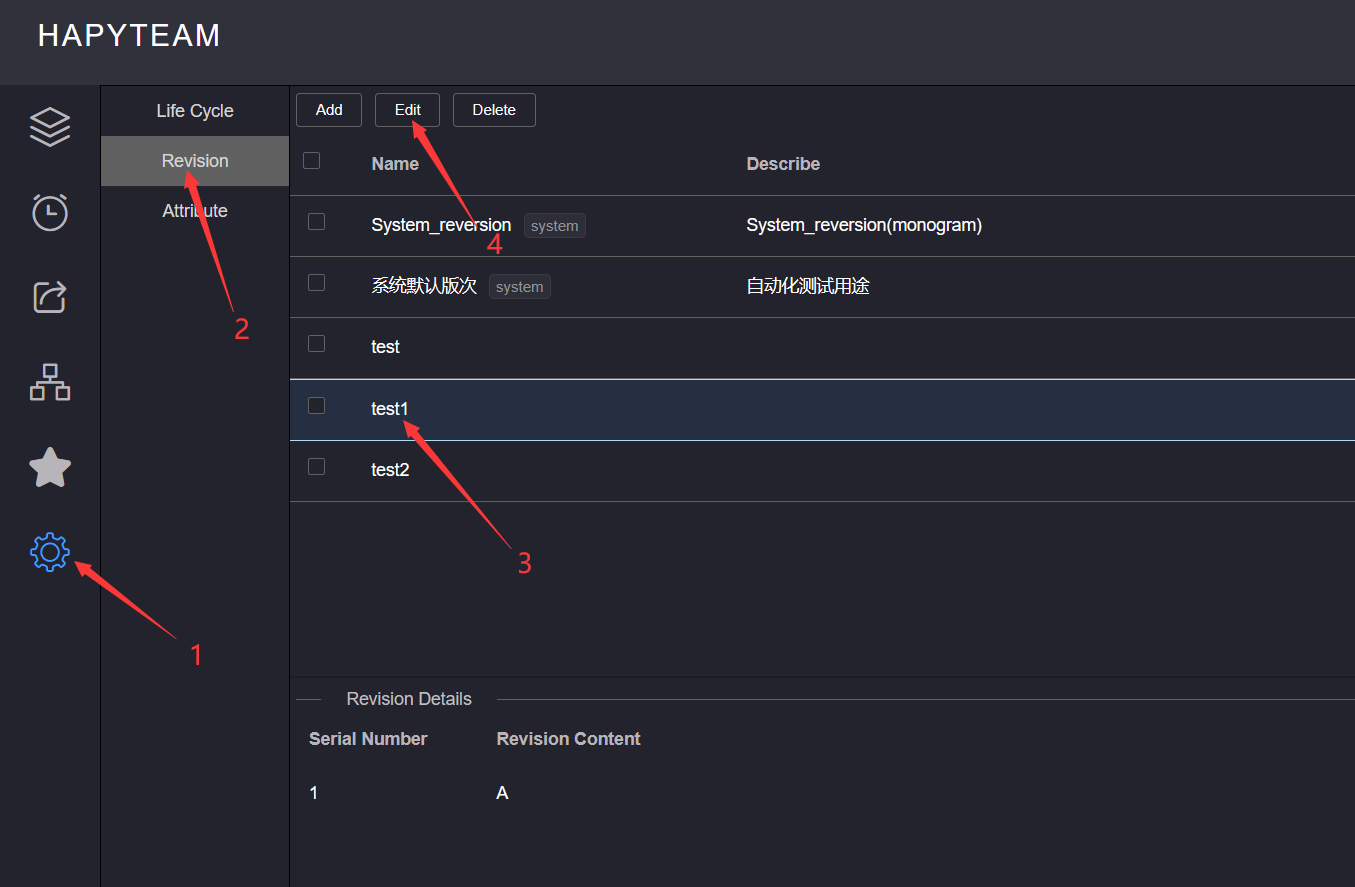Click the Edit button
The width and height of the screenshot is (1355, 887).
(407, 110)
